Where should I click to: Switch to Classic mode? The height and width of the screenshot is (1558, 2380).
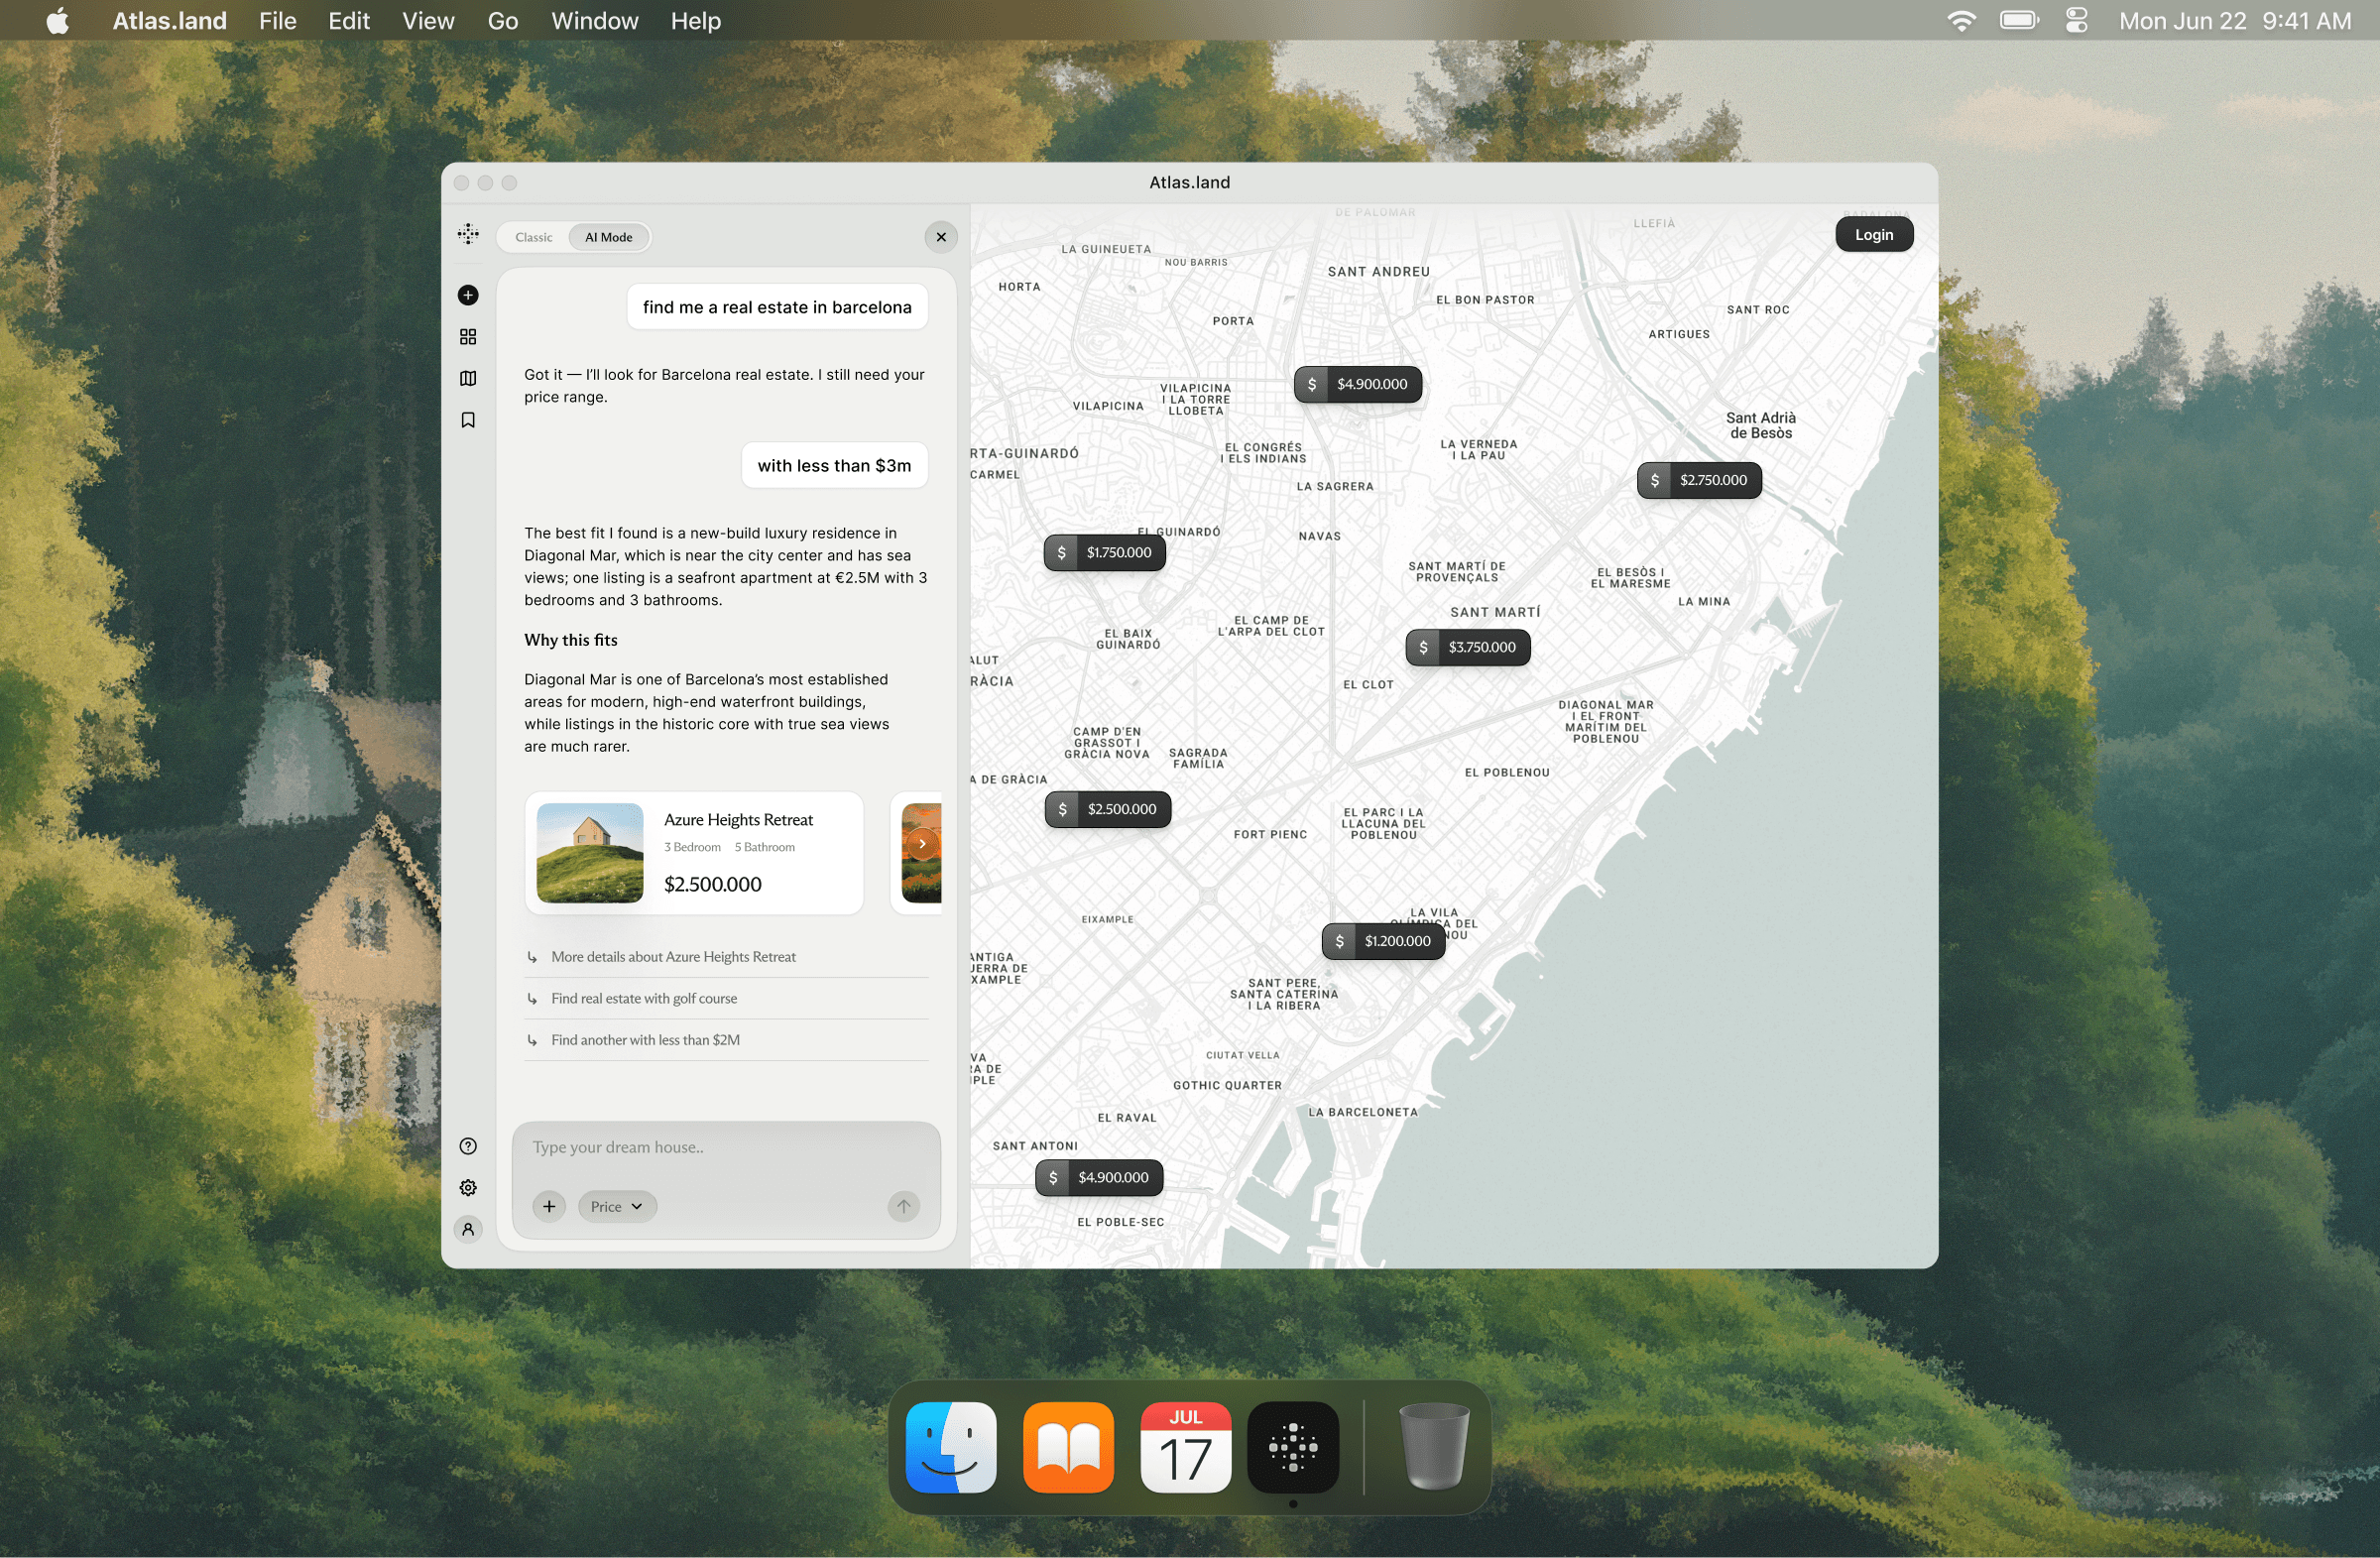pyautogui.click(x=534, y=237)
